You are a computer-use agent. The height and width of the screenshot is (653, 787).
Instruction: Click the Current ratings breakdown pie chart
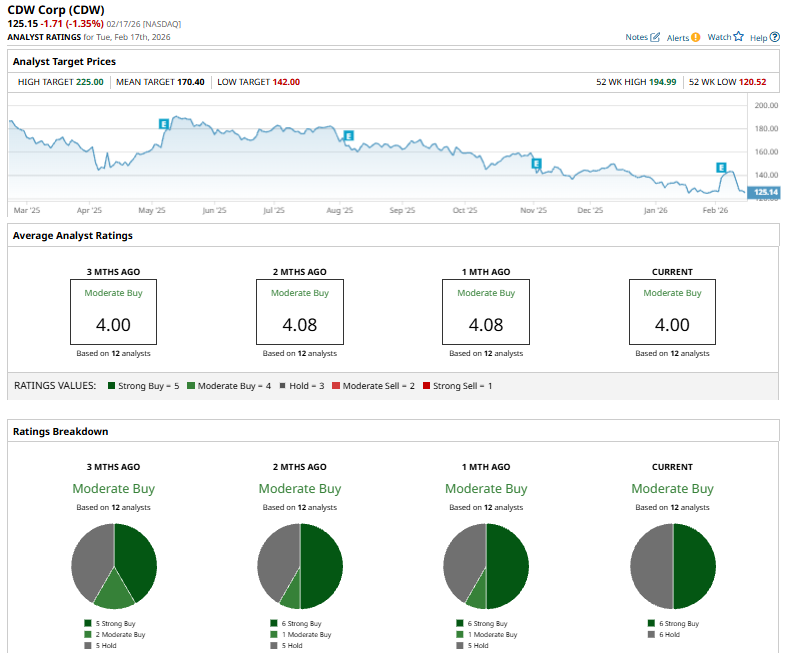pos(673,566)
